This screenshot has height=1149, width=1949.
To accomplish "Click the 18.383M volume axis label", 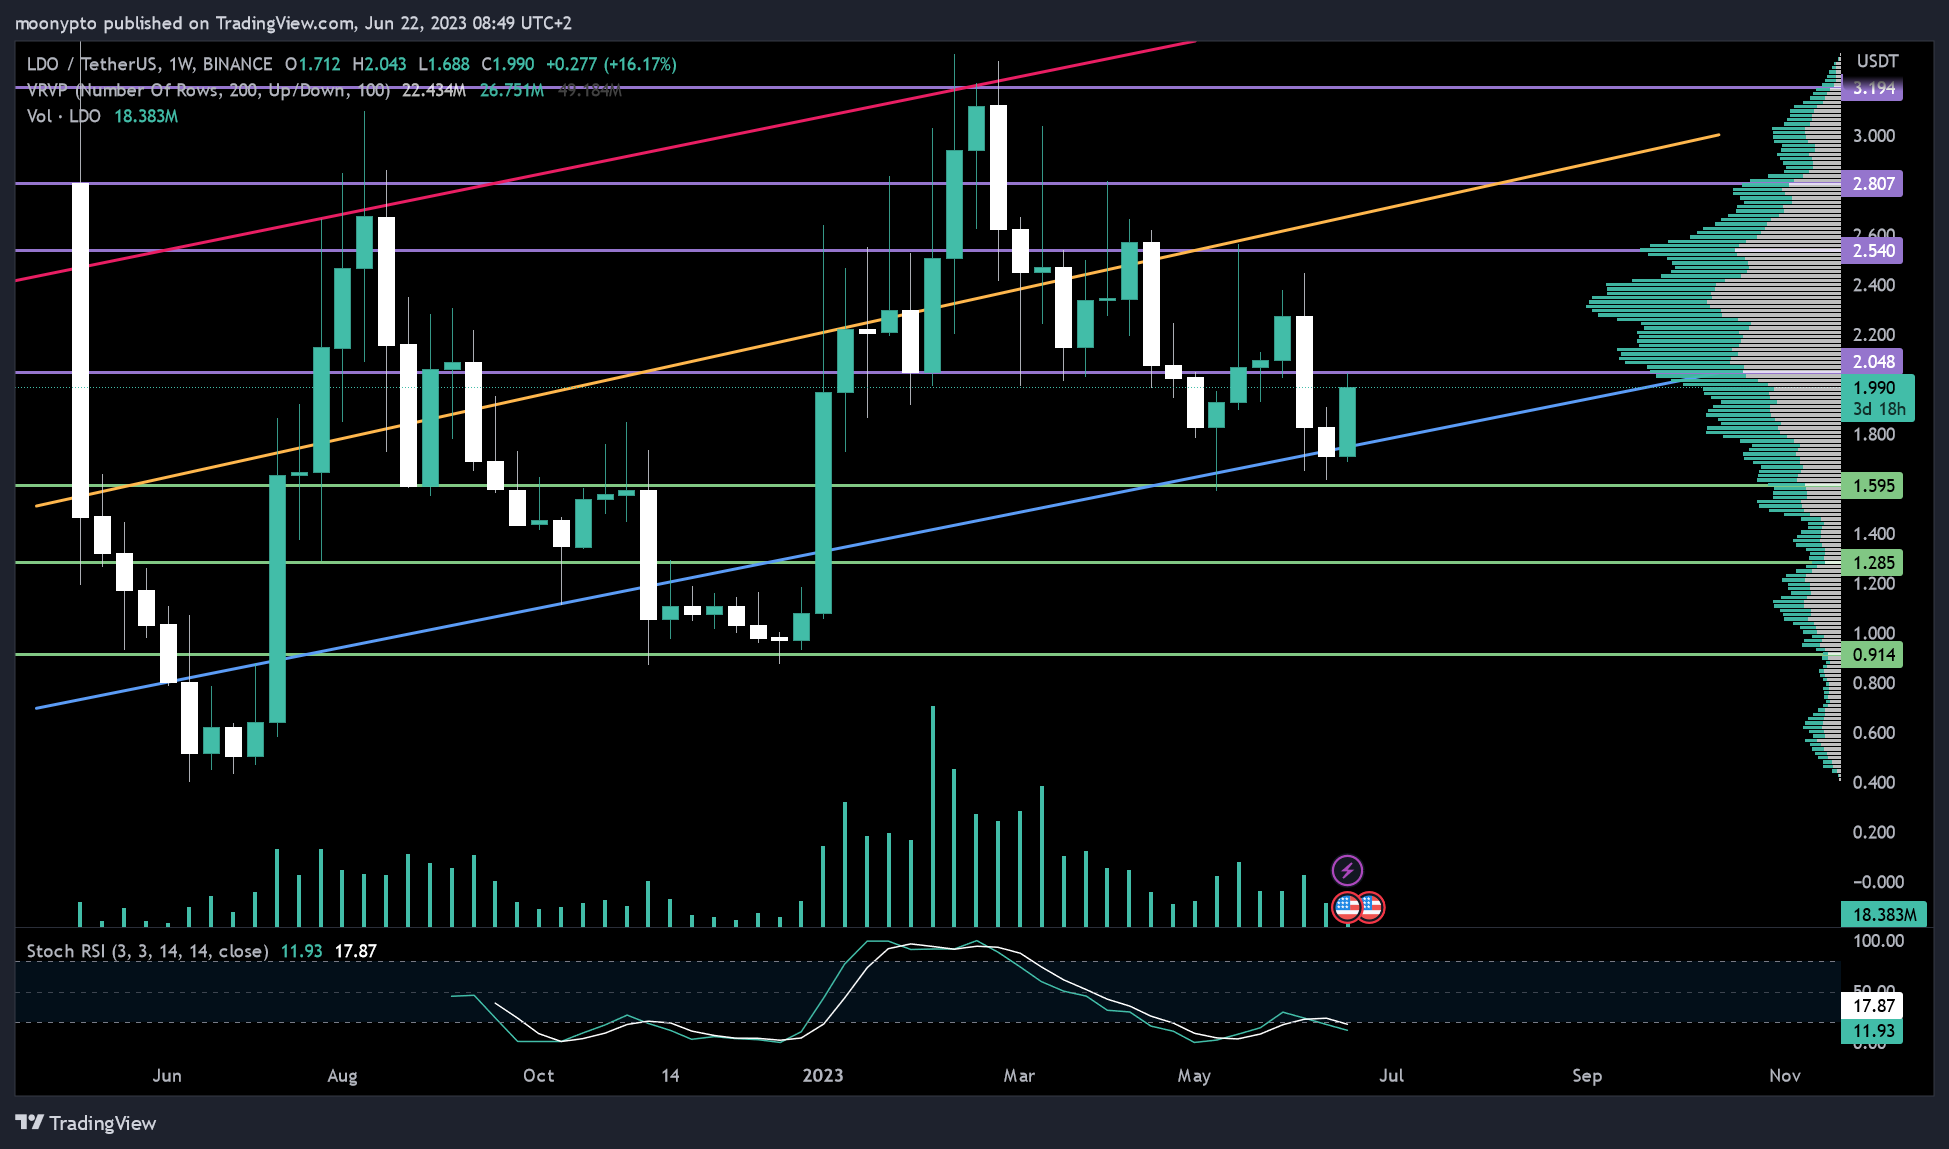I will 1883,914.
